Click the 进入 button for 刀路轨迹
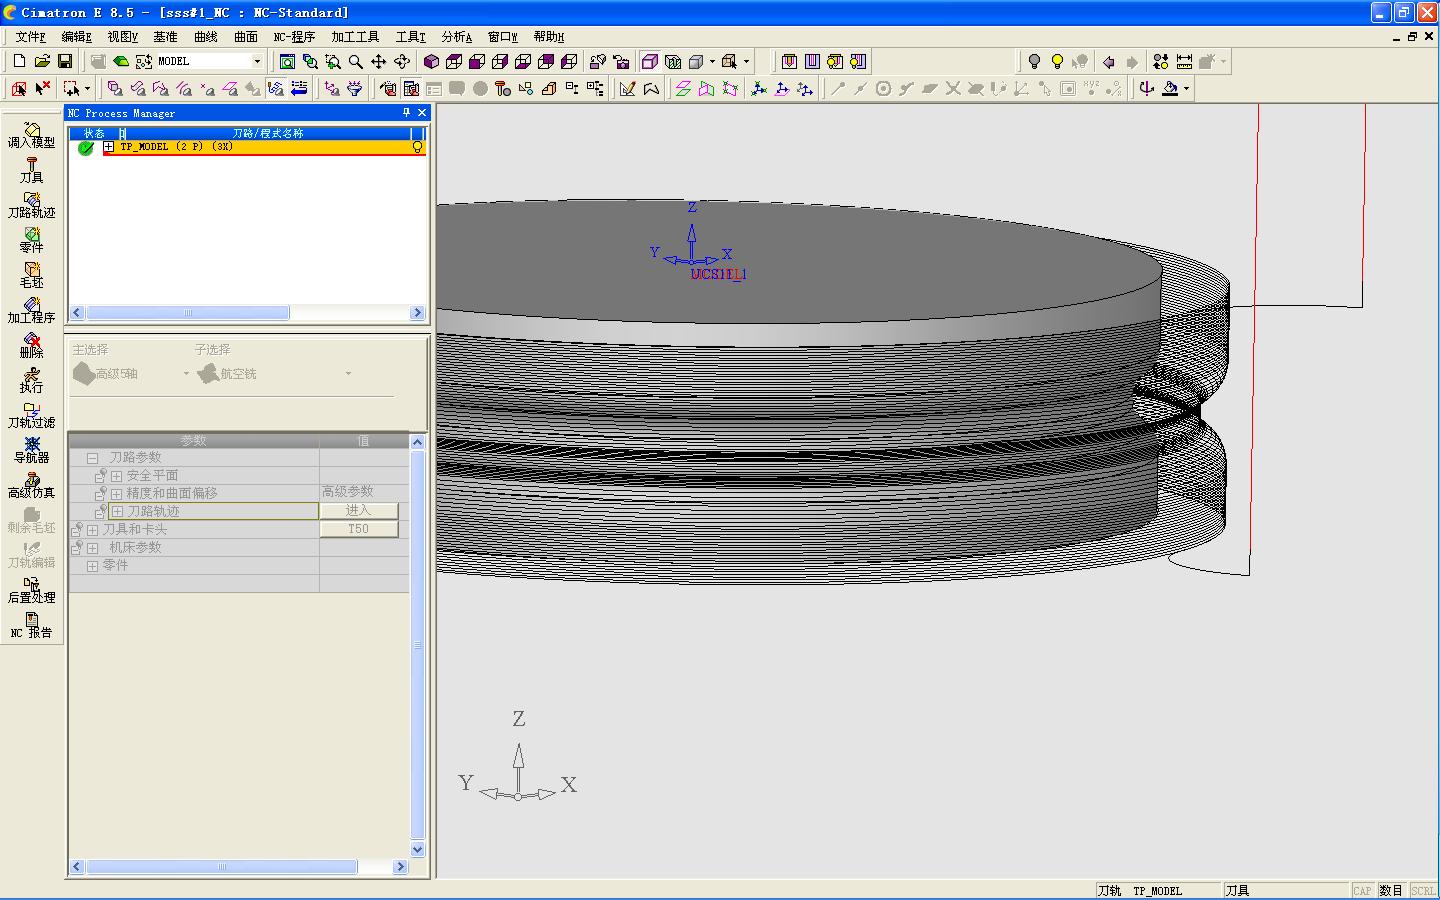 point(358,511)
